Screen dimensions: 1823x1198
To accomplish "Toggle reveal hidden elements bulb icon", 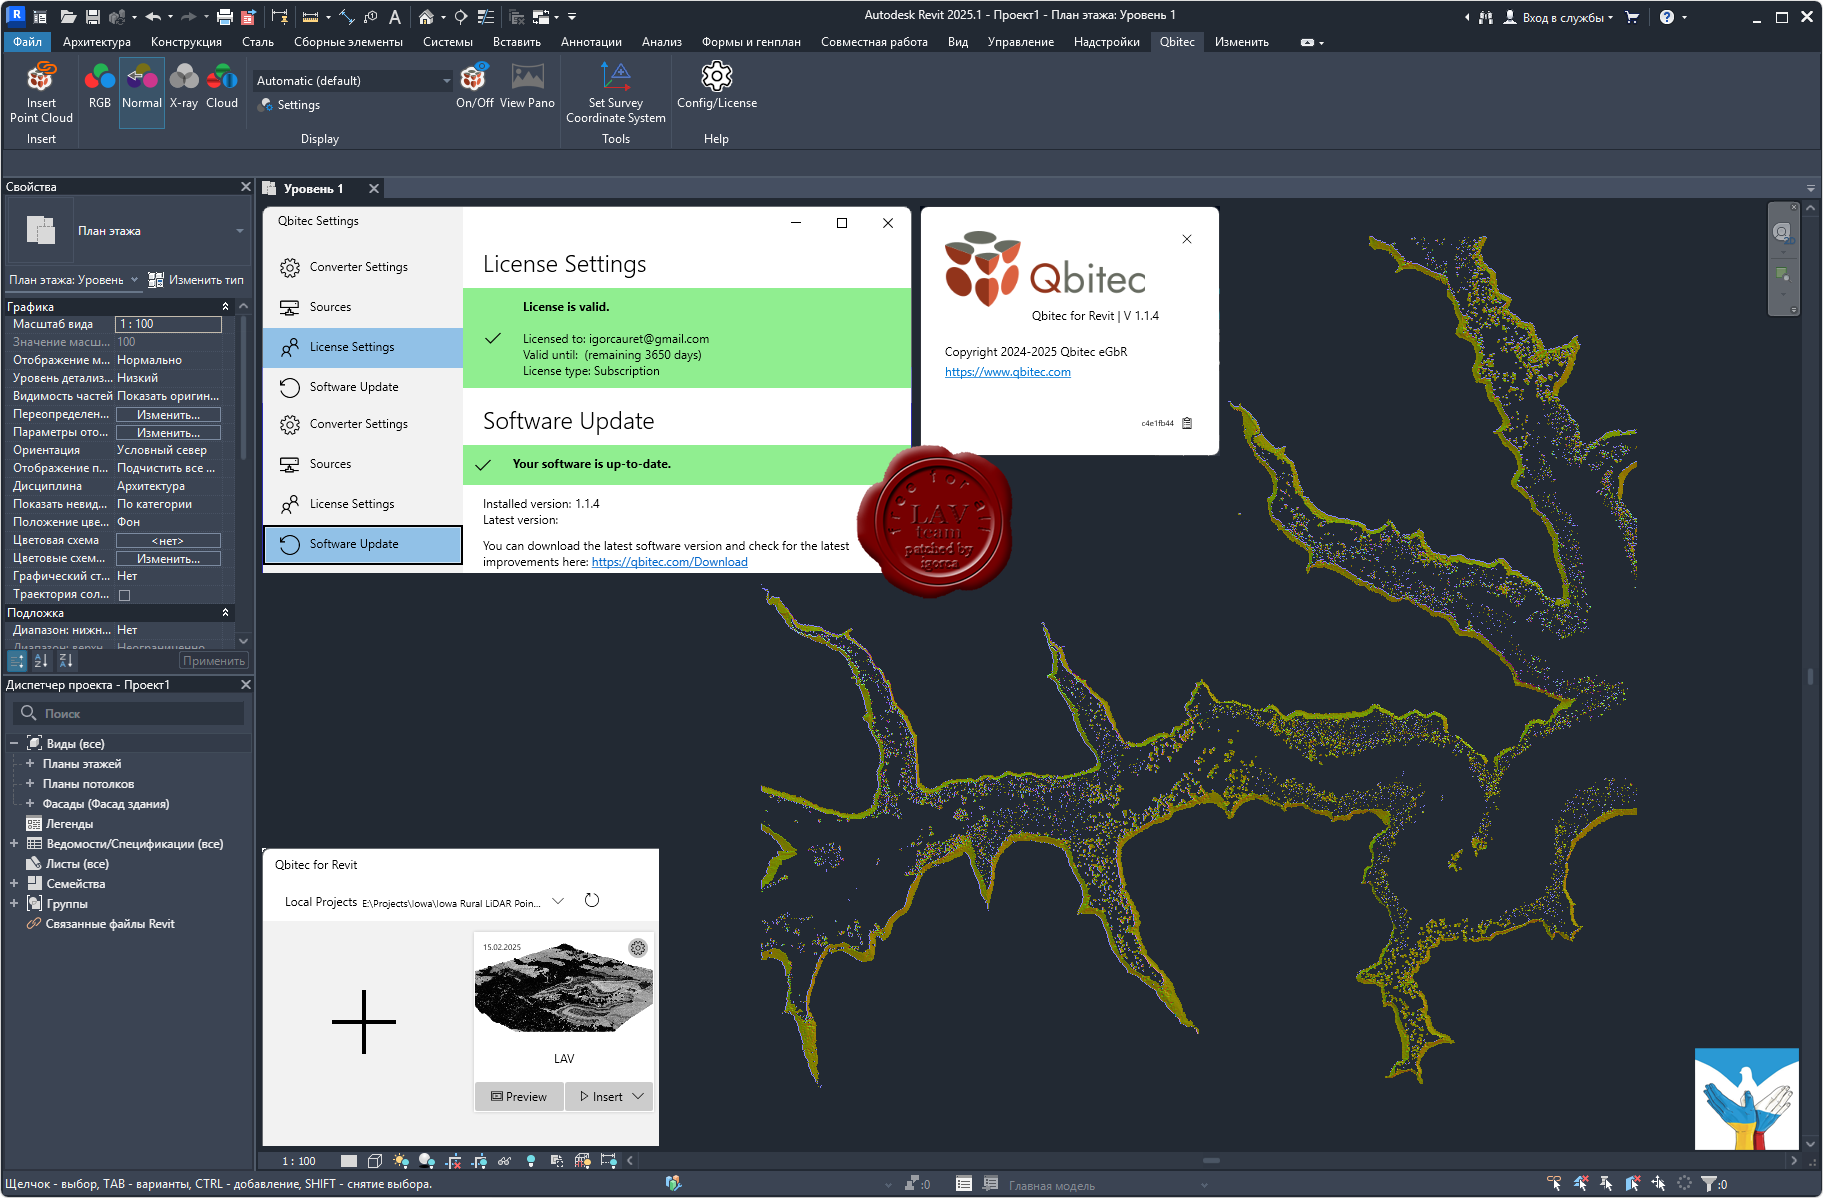I will coord(531,1161).
